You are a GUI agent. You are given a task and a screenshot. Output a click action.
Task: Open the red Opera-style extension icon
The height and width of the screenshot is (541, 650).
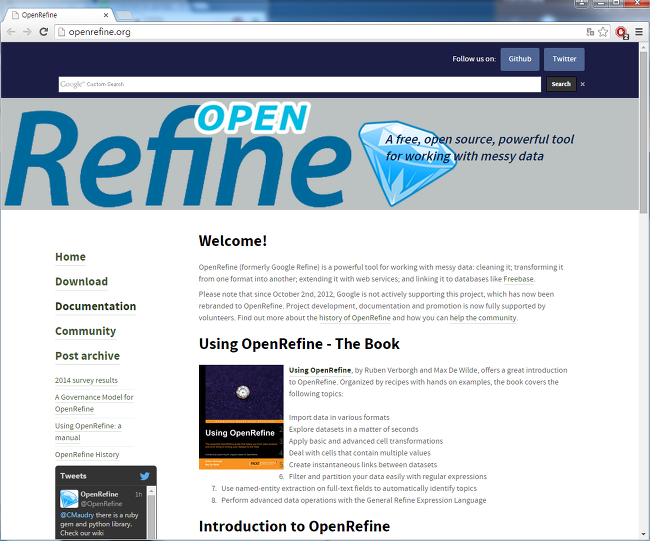point(622,32)
